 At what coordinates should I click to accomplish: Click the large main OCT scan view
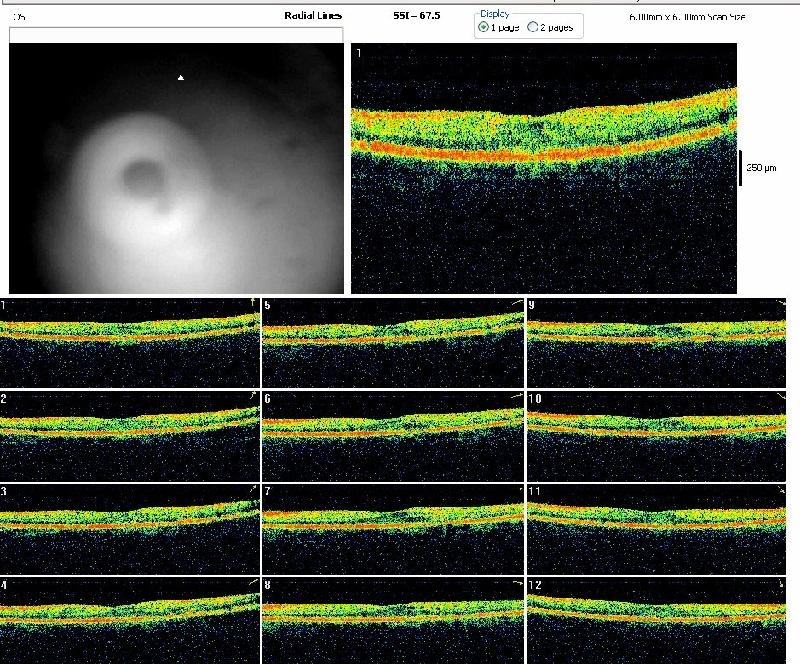pyautogui.click(x=544, y=168)
